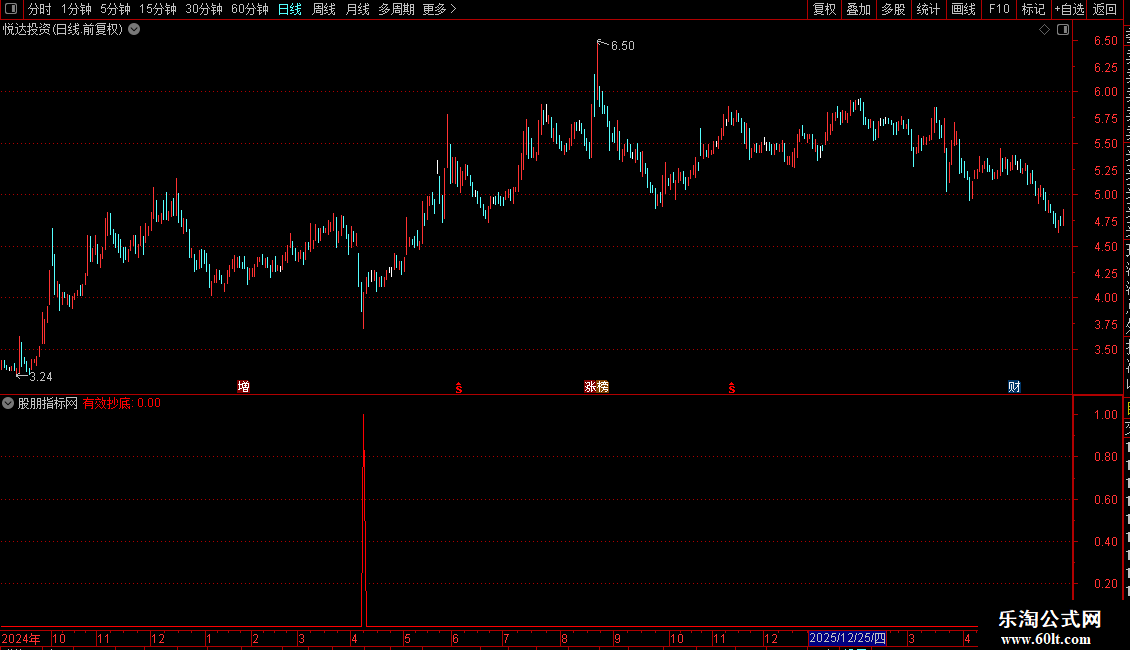1130x650 pixels.
Task: Switch to 分时 intraday view
Action: [x=40, y=9]
